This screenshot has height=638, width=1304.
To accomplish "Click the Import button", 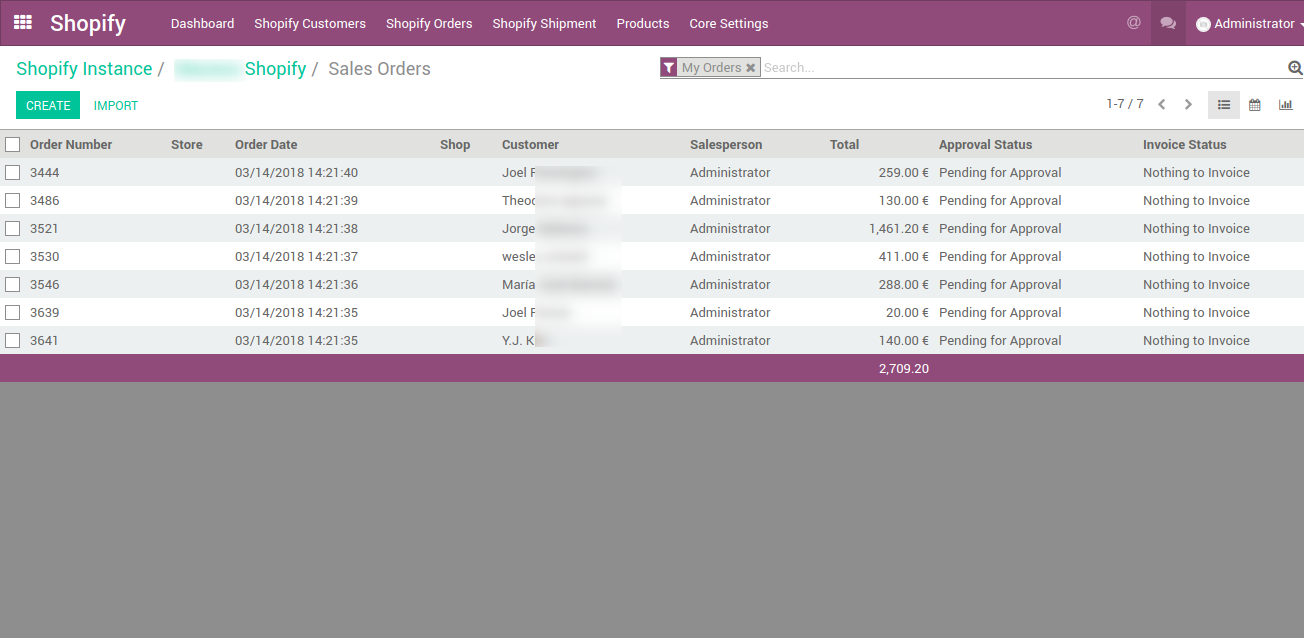I will point(116,105).
